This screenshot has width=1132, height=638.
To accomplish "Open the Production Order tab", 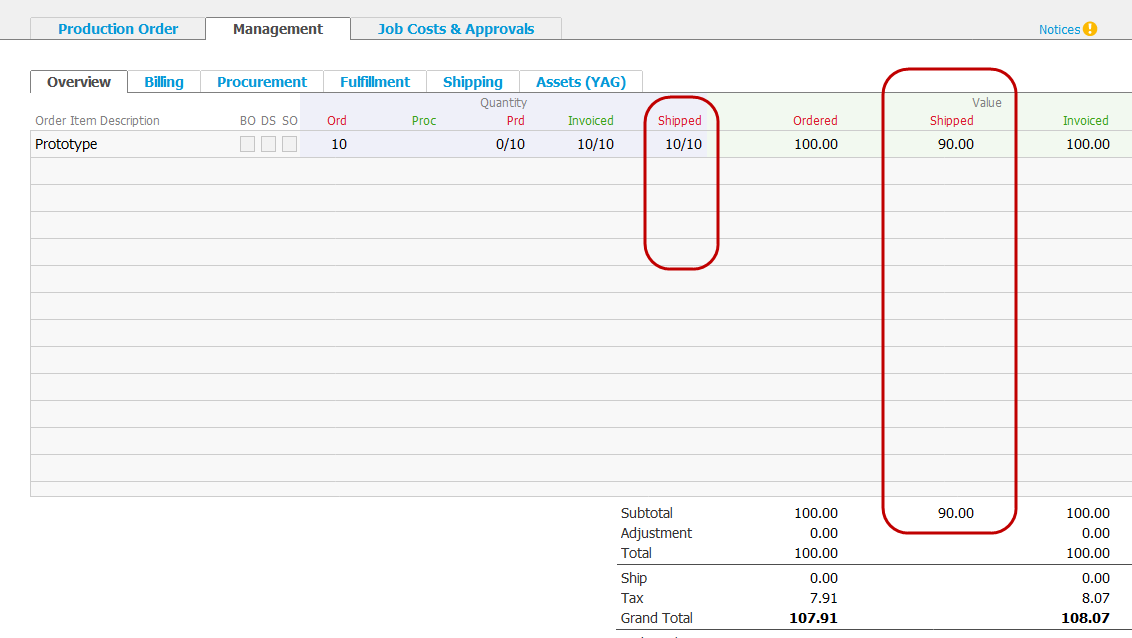I will [118, 29].
